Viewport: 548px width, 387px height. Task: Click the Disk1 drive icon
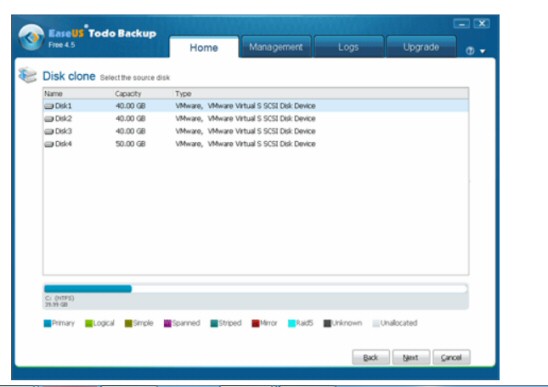tap(49, 106)
